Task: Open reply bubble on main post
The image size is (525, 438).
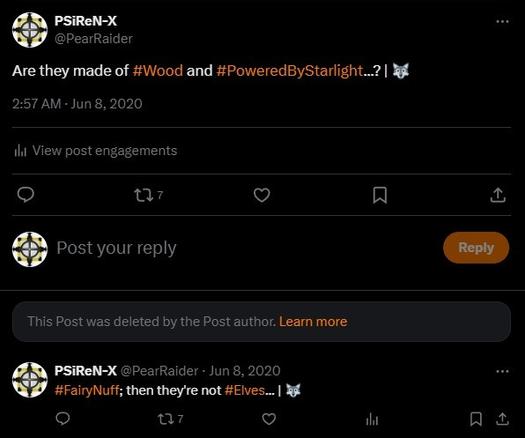Action: [26, 195]
